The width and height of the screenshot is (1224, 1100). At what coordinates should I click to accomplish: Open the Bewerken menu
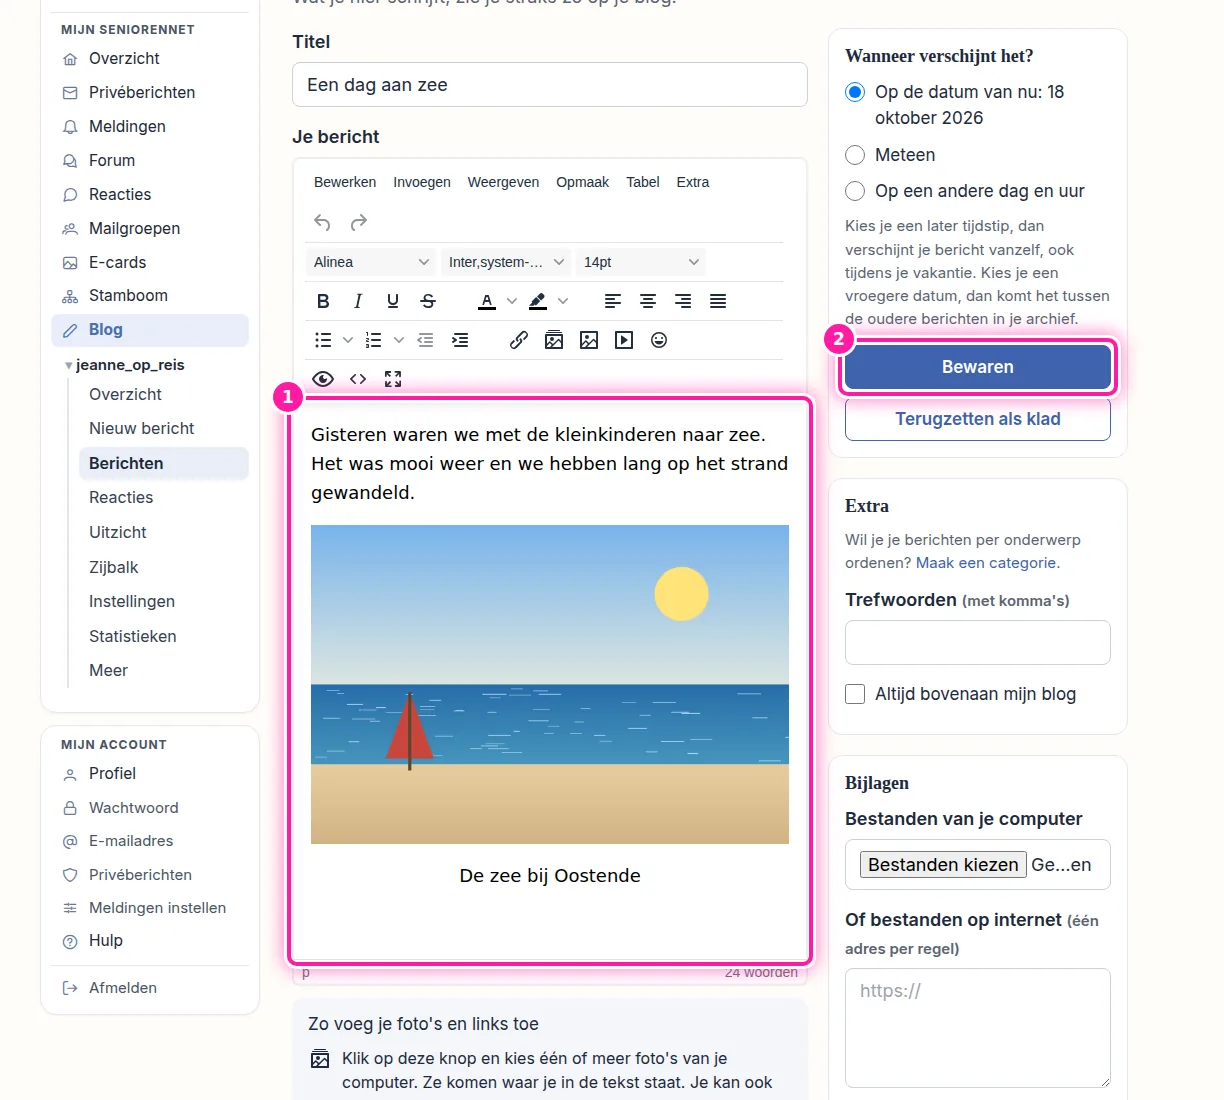click(345, 182)
